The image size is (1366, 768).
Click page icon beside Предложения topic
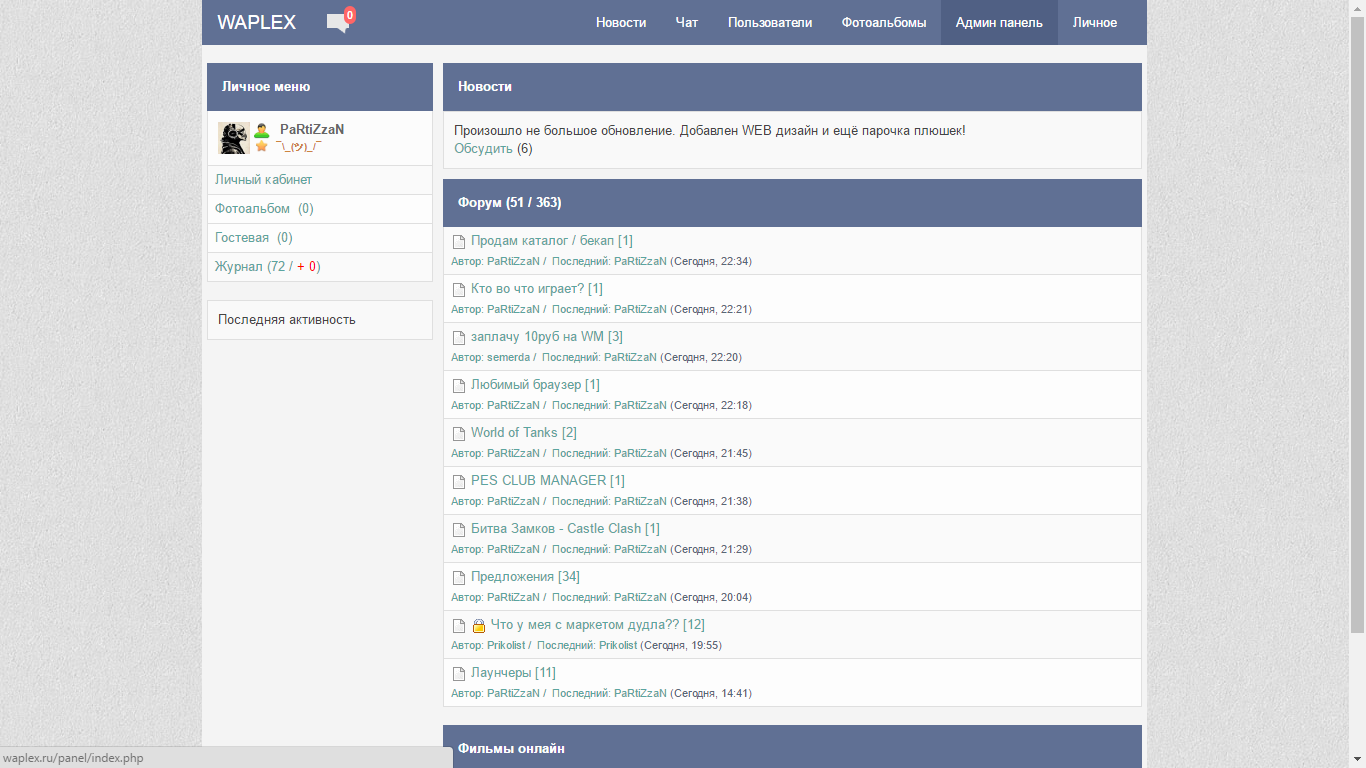pos(459,578)
